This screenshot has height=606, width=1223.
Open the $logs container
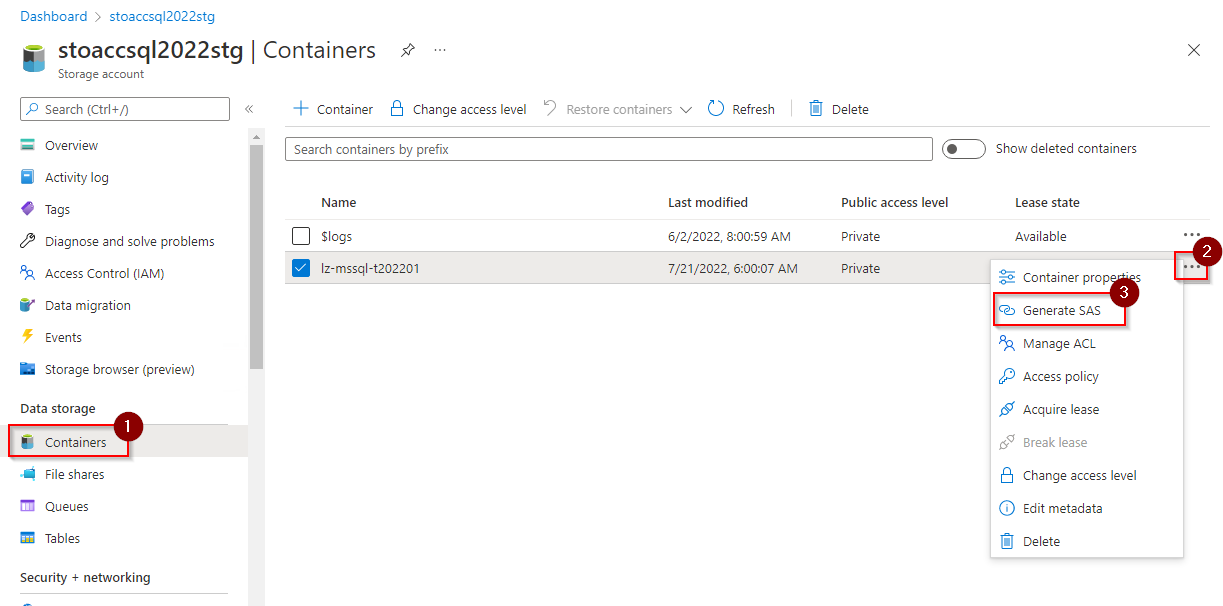tap(336, 237)
